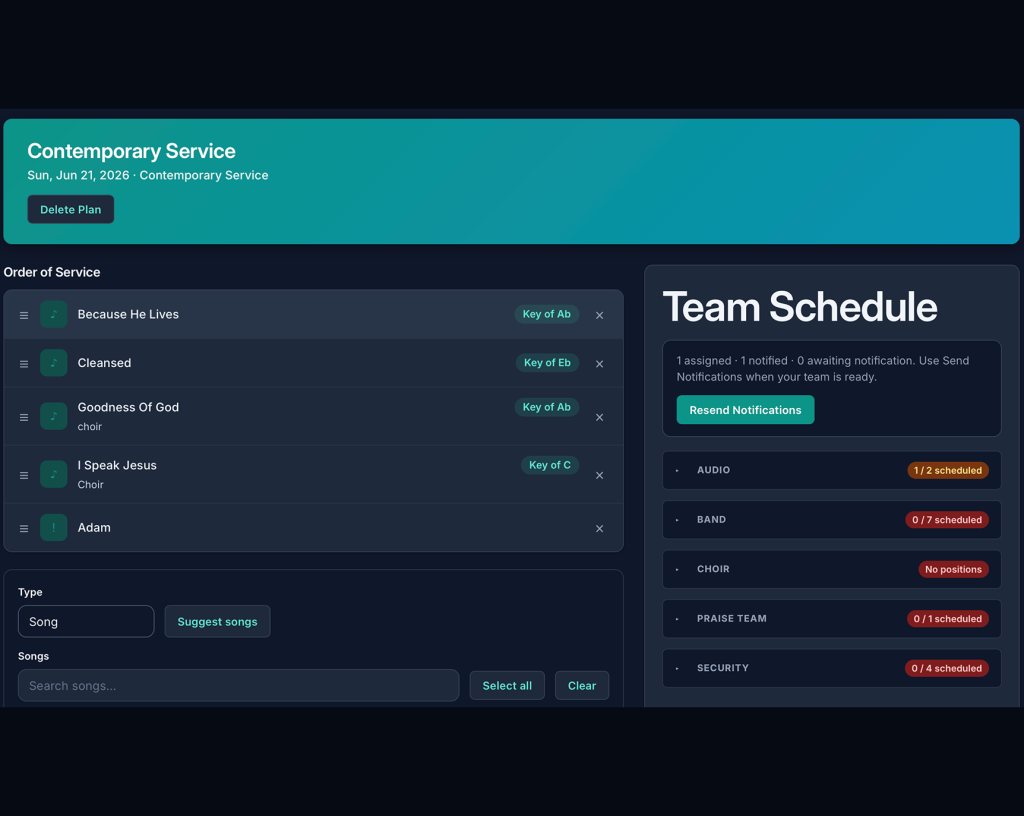Select the Cleansed song title
Image resolution: width=1024 pixels, height=816 pixels.
click(x=104, y=363)
